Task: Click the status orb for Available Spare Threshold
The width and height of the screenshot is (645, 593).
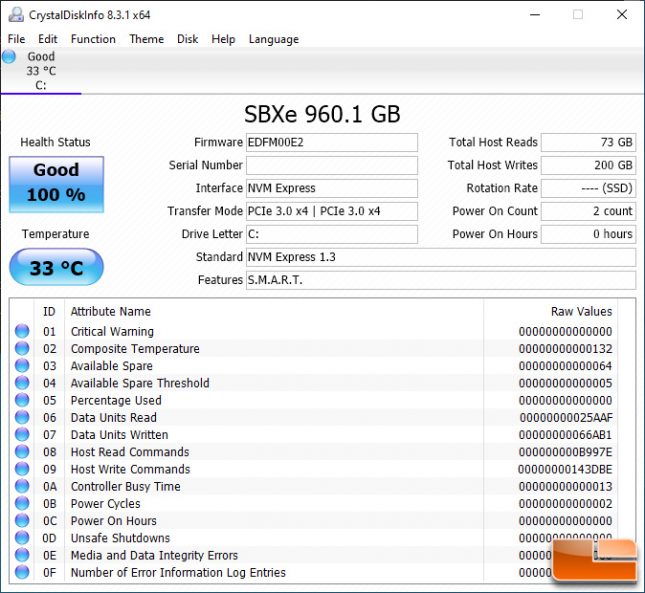Action: coord(22,383)
